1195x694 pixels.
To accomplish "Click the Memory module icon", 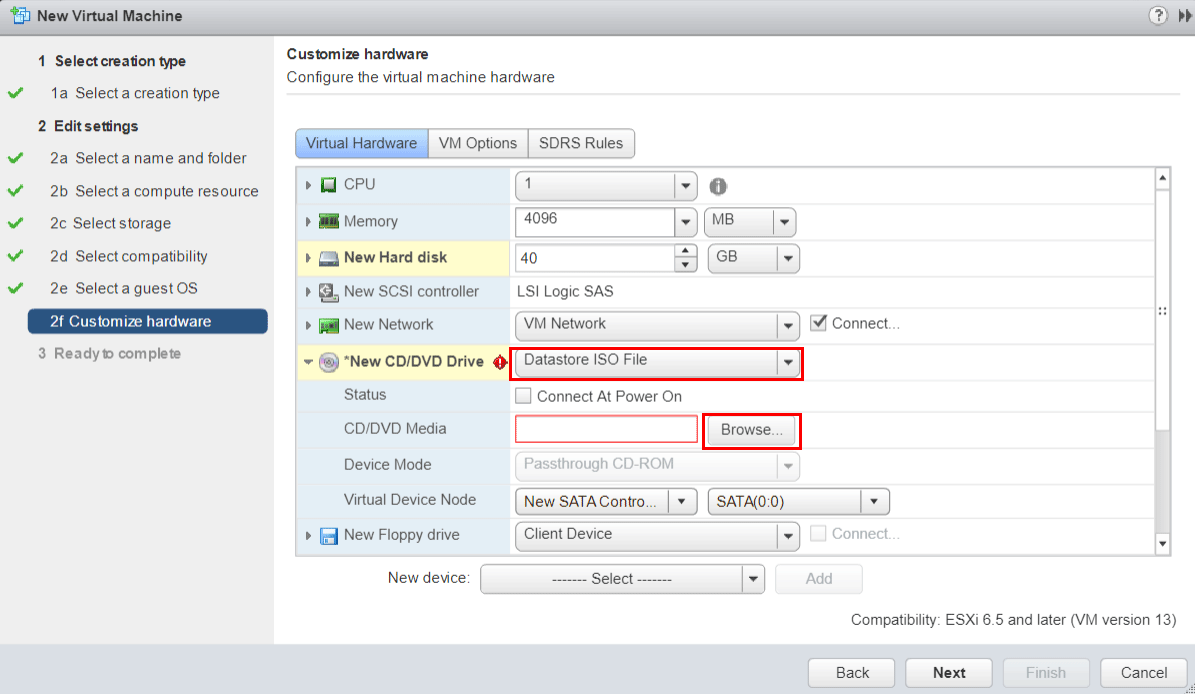I will pyautogui.click(x=328, y=222).
